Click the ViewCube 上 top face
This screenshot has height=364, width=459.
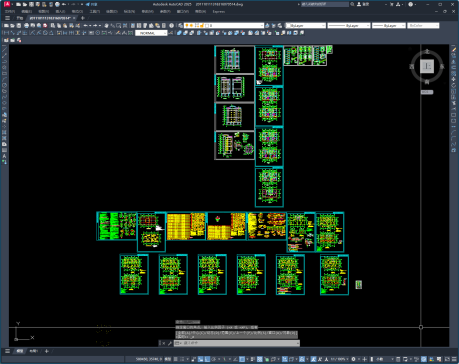[x=427, y=66]
